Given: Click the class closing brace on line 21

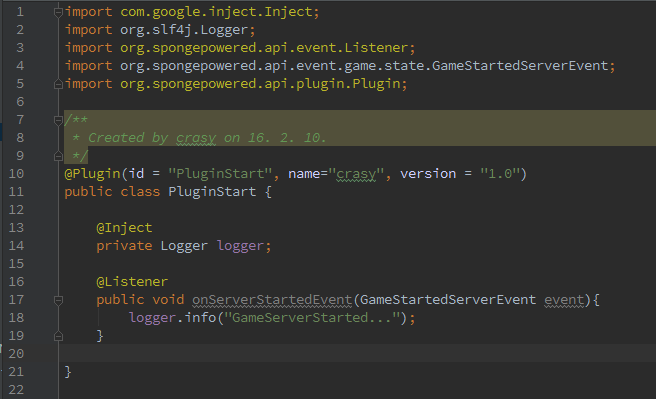Looking at the screenshot, I should (x=68, y=372).
